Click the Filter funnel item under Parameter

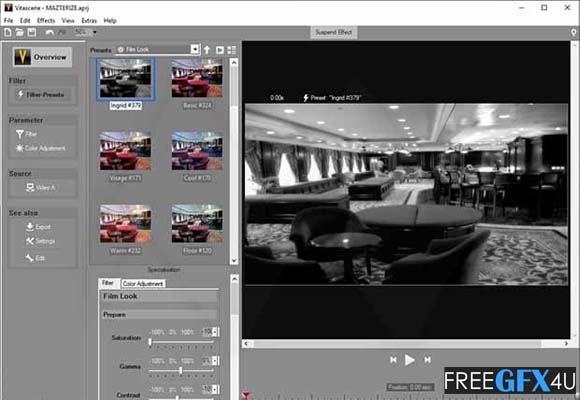coord(26,134)
